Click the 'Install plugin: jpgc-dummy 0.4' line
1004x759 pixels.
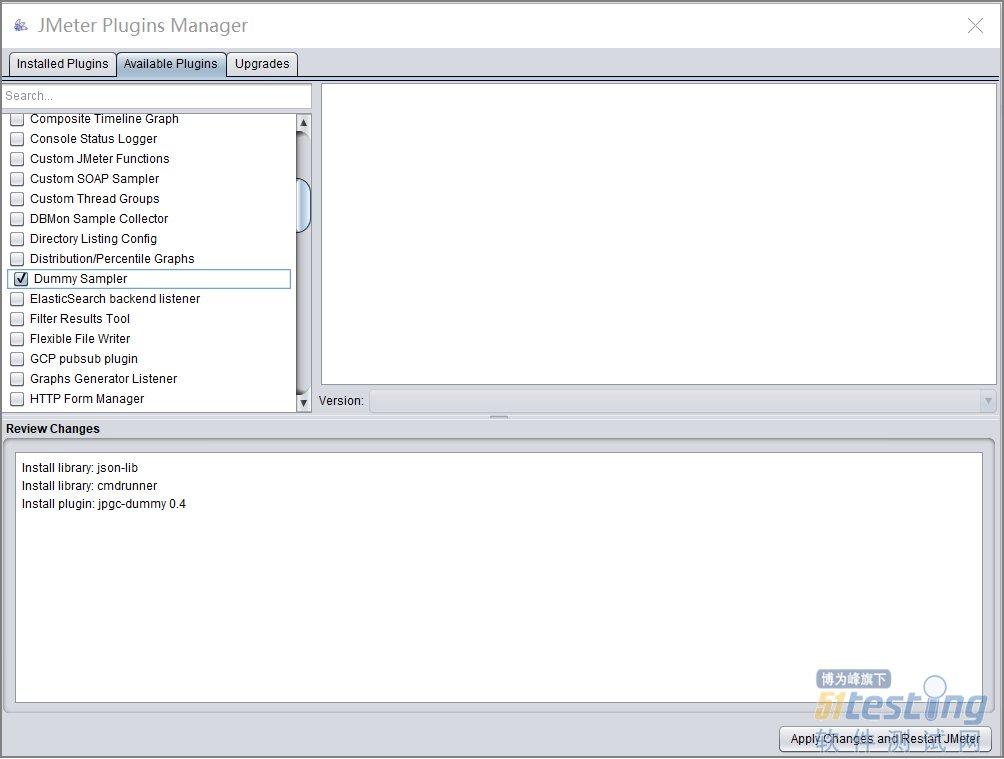(104, 504)
